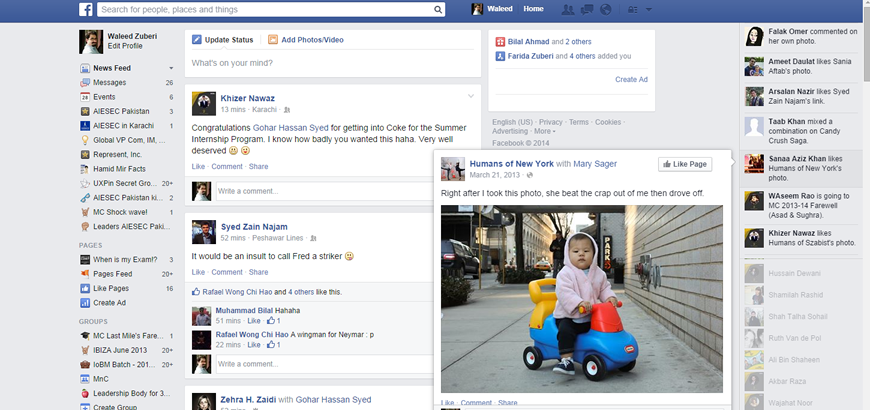
Task: Click the Add Photos/Video icon
Action: 273,40
